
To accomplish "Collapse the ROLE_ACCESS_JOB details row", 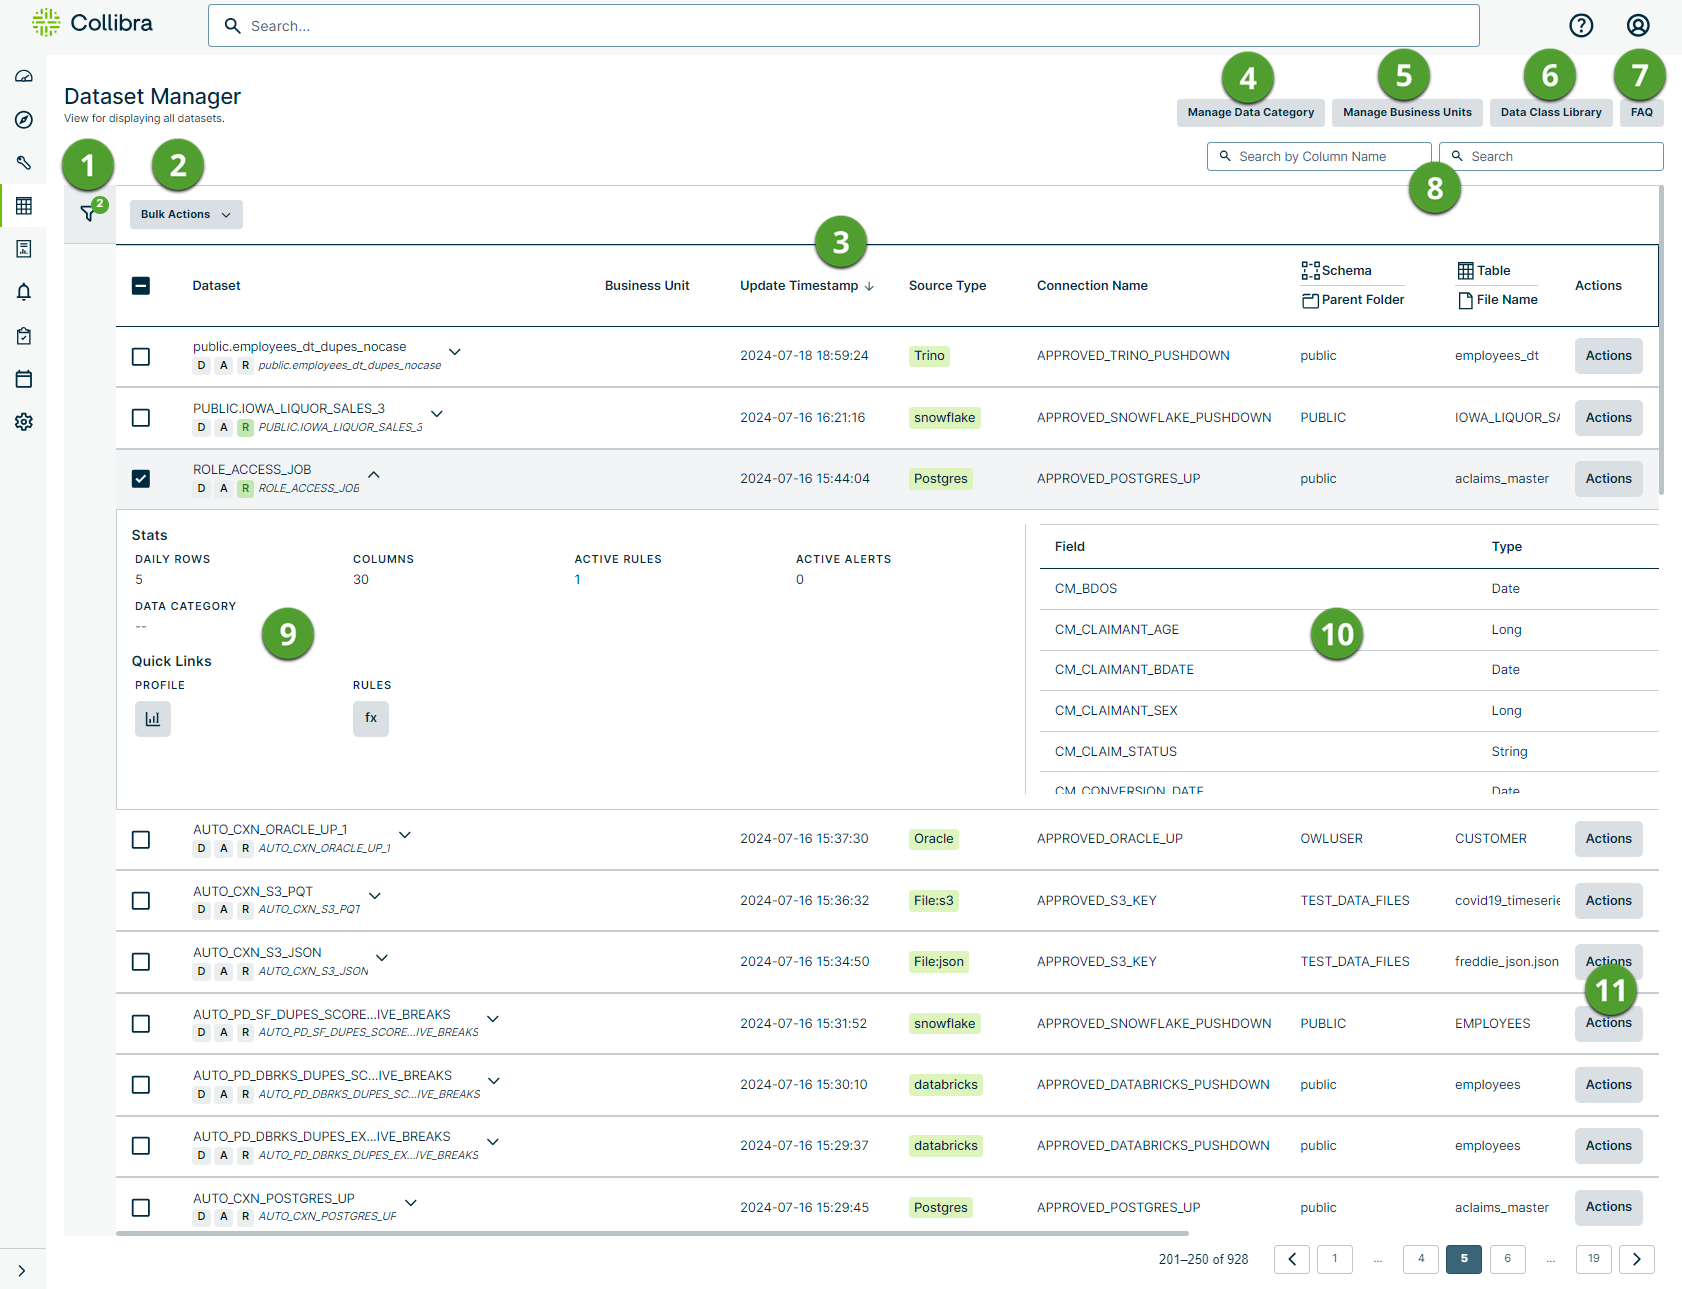I will coord(374,475).
